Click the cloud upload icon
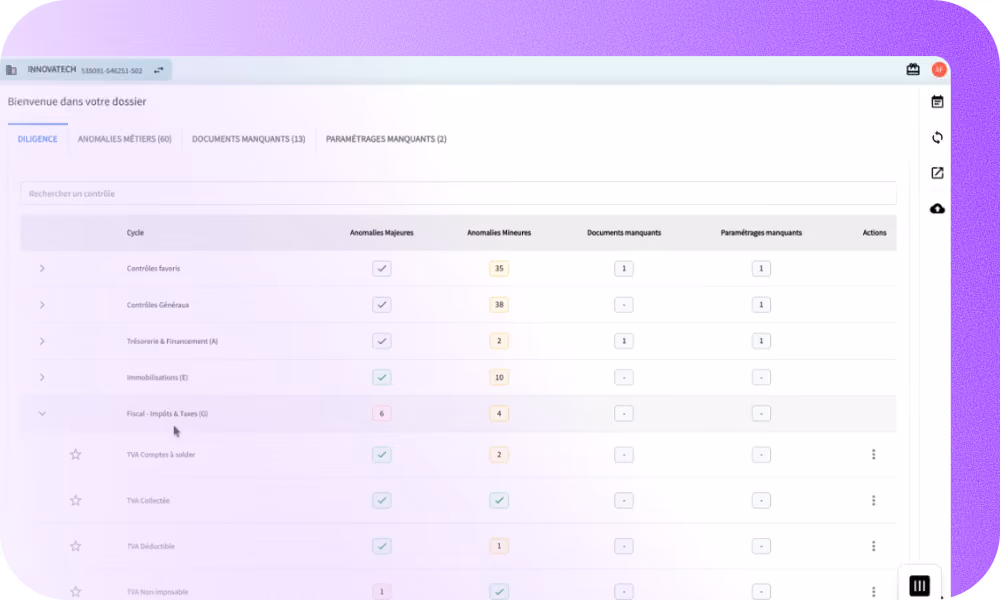This screenshot has height=600, width=1000. click(937, 209)
